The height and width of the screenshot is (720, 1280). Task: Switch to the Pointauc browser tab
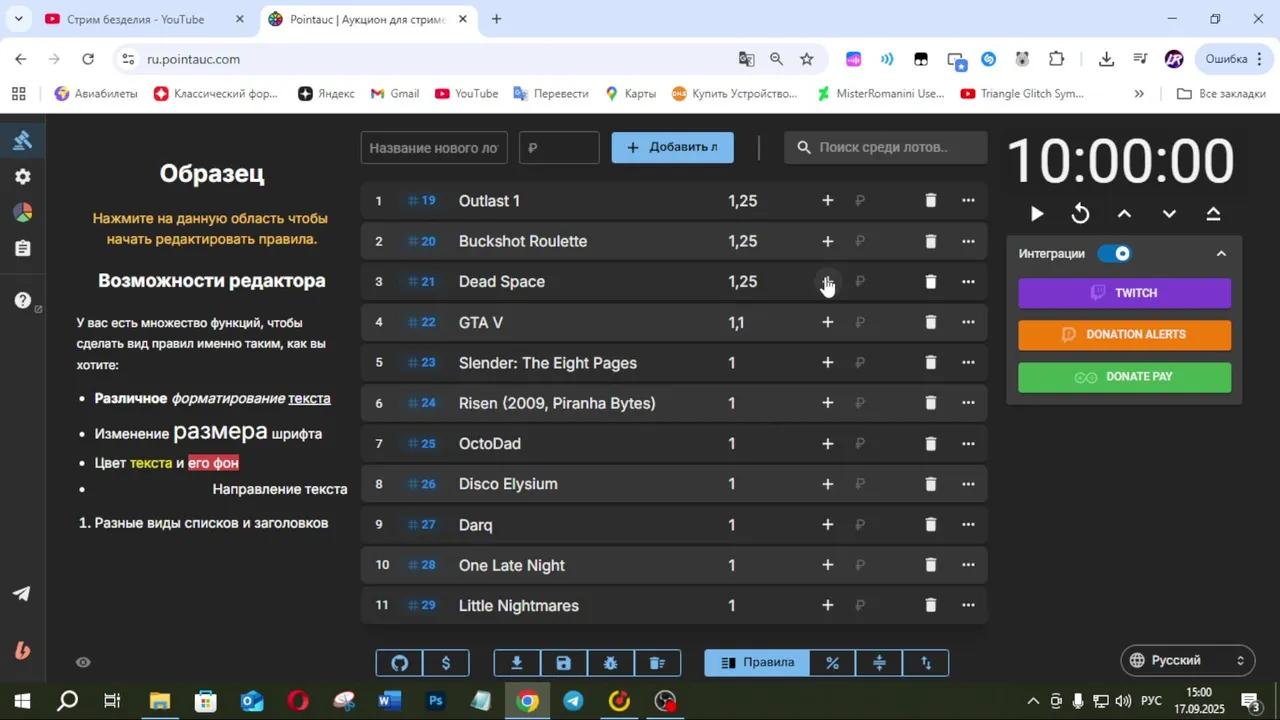(367, 19)
